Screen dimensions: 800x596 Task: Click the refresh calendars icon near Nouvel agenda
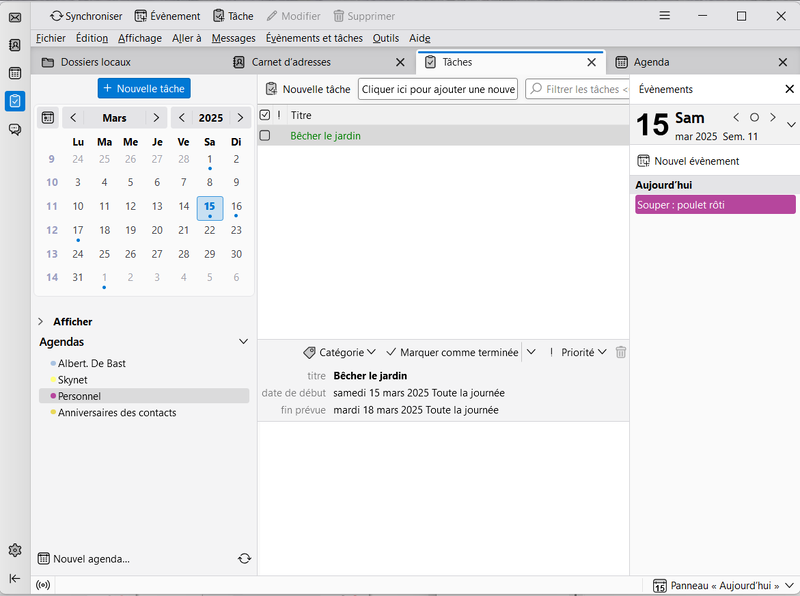pos(244,559)
